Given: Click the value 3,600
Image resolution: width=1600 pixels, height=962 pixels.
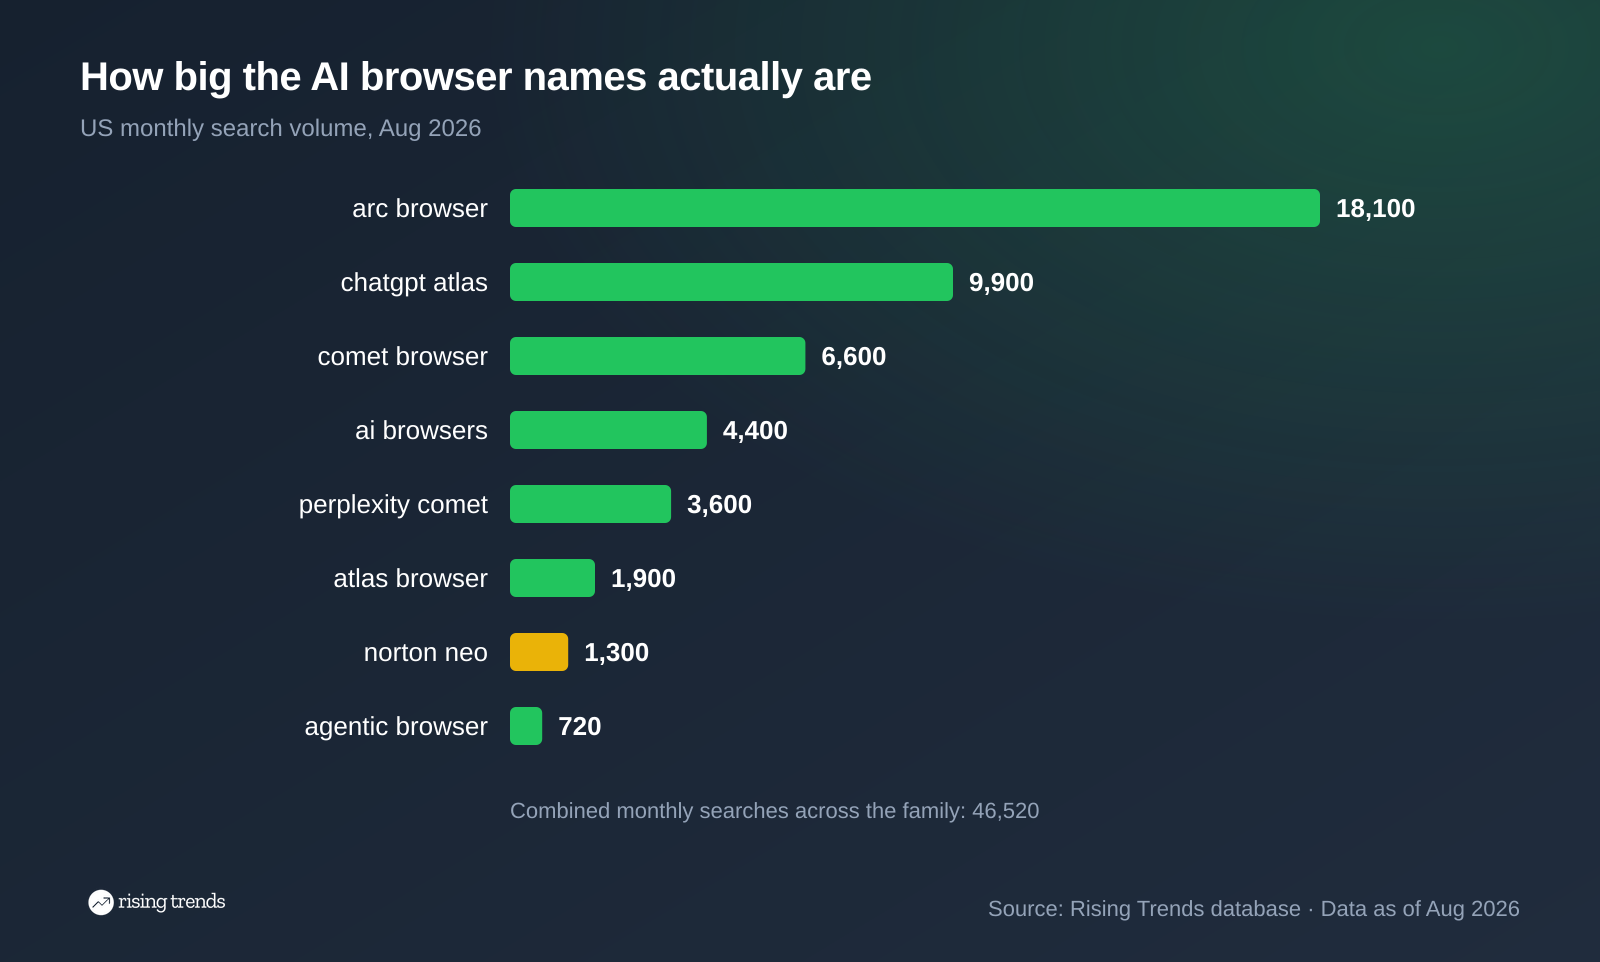Looking at the screenshot, I should (719, 504).
